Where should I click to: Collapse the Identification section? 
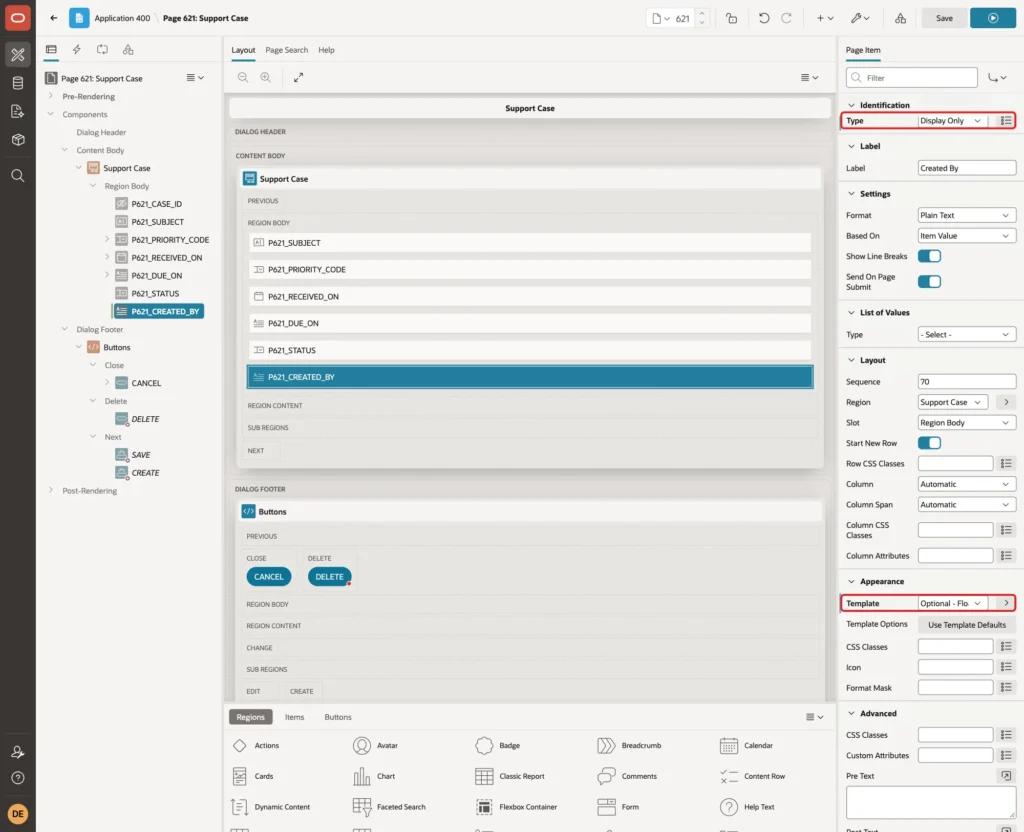pos(851,105)
